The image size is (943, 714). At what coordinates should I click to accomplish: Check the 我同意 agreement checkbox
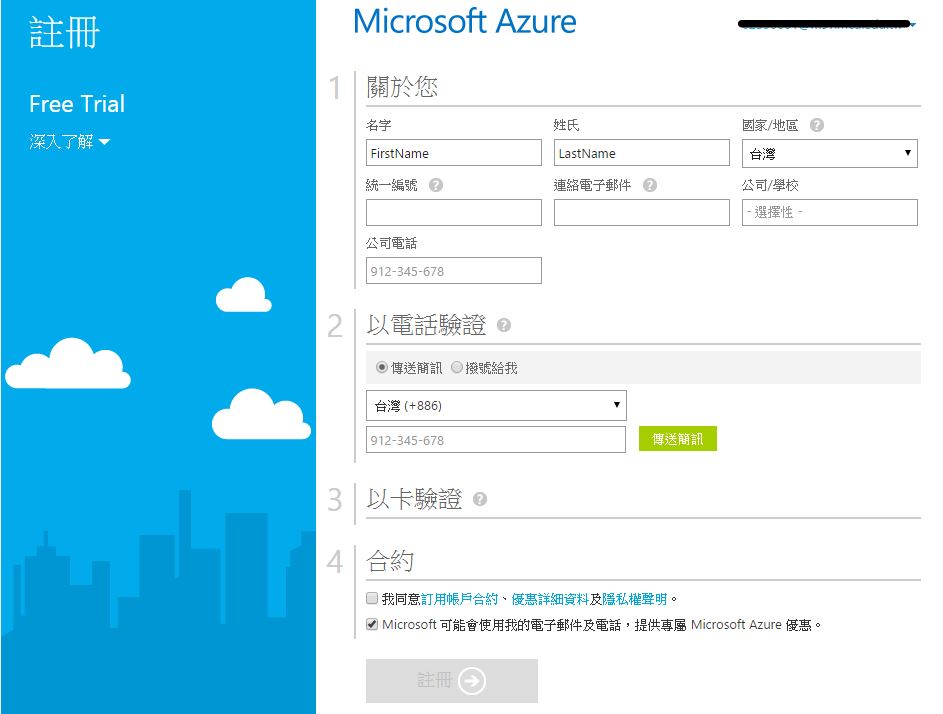(x=372, y=598)
